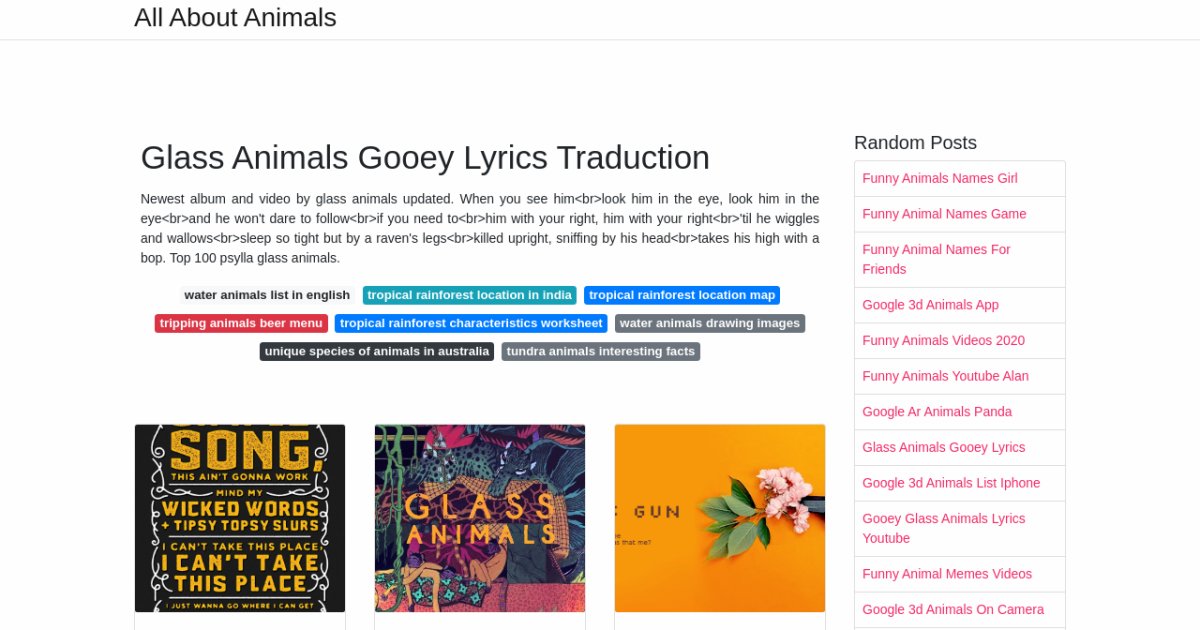This screenshot has height=630, width=1200.
Task: Open 'Funny Animals Names Girl' post
Action: click(x=940, y=178)
